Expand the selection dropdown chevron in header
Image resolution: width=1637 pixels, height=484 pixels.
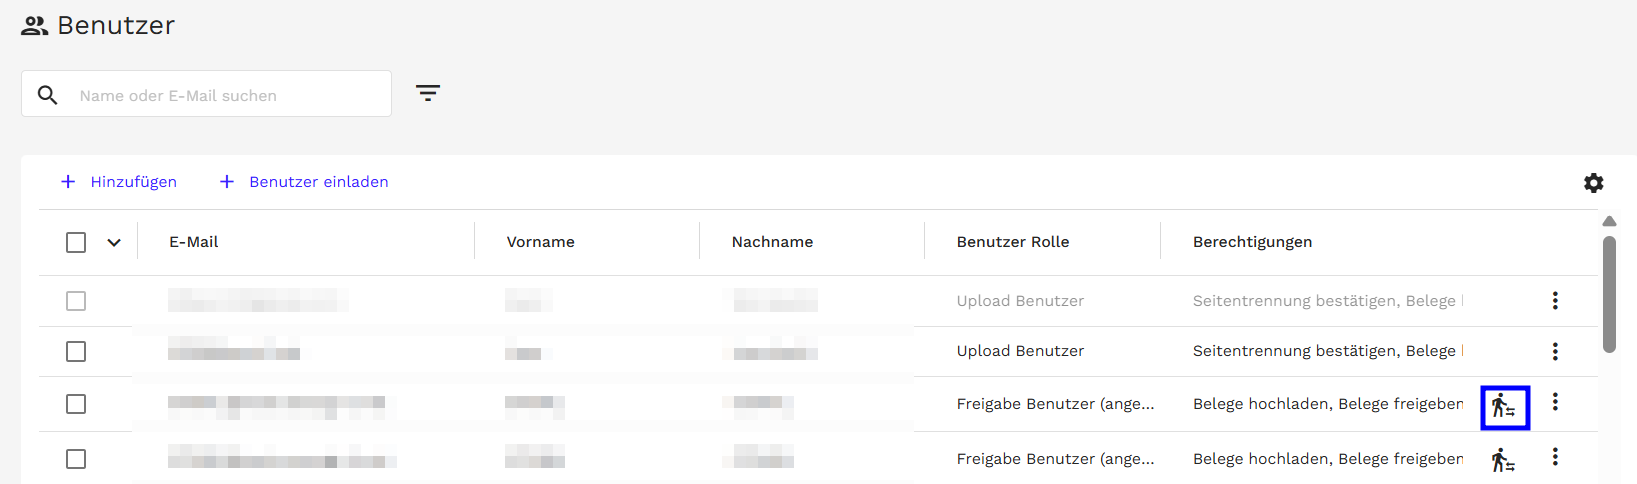click(114, 242)
